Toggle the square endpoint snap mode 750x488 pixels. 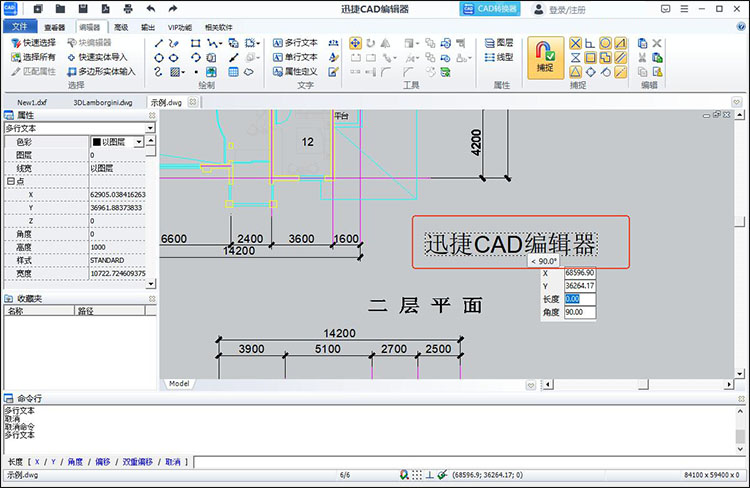click(590, 58)
